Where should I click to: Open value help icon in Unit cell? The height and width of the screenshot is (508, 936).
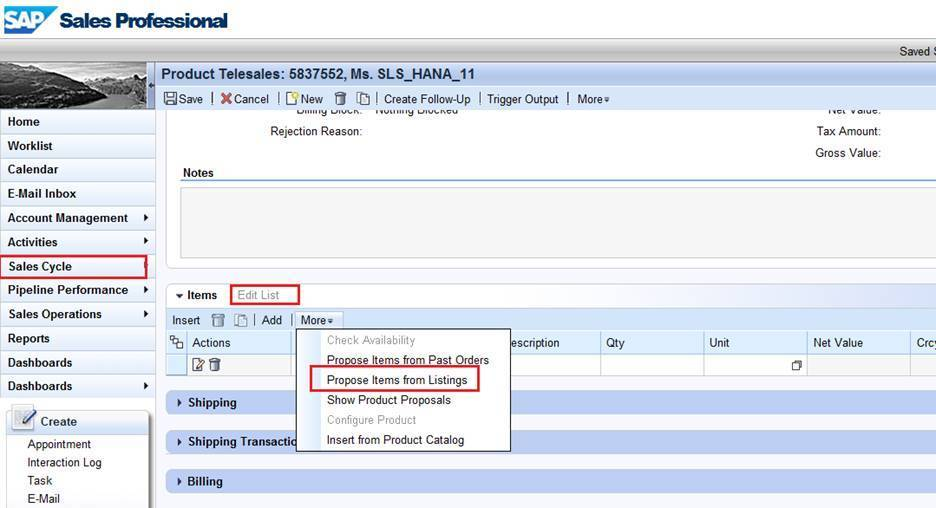[x=796, y=365]
